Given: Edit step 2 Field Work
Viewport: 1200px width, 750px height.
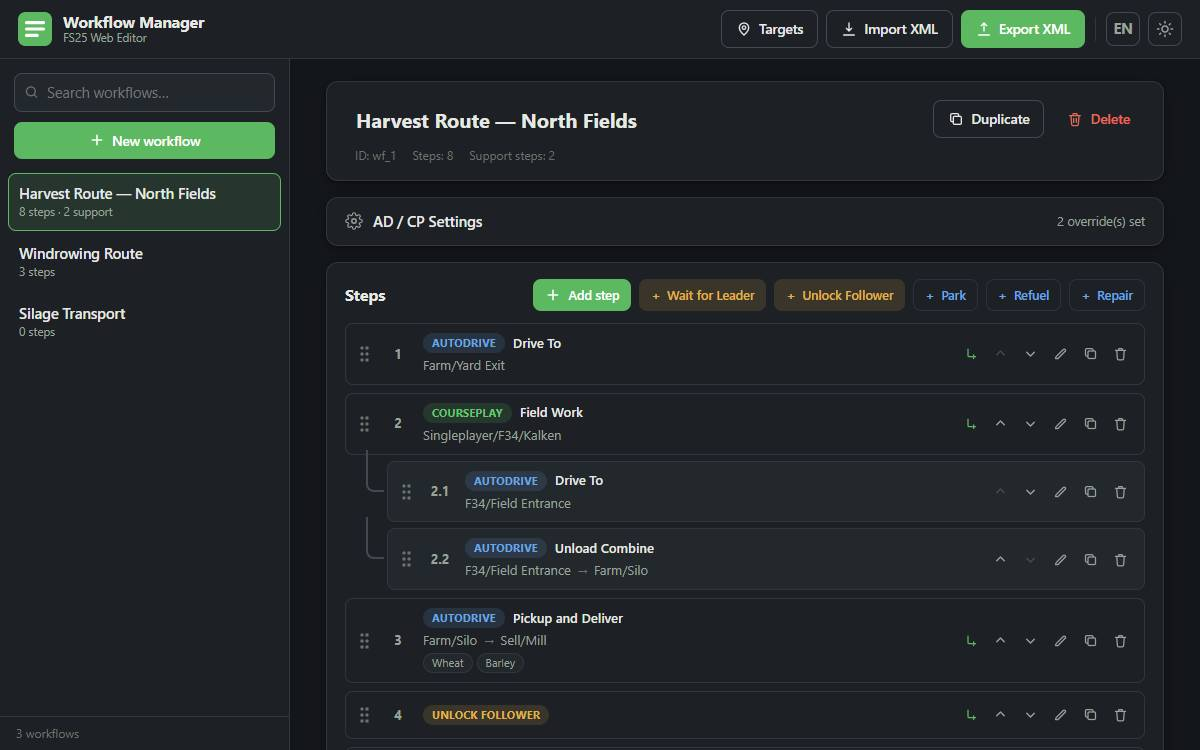Looking at the screenshot, I should [x=1060, y=424].
